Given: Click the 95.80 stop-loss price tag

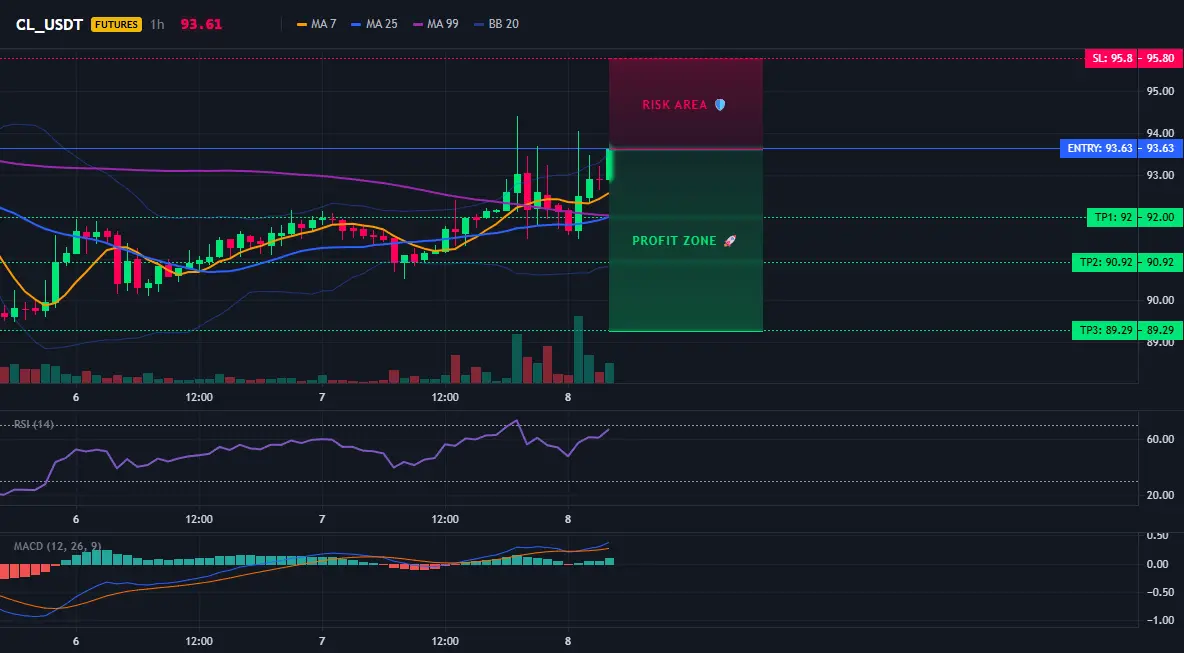Looking at the screenshot, I should [1160, 58].
